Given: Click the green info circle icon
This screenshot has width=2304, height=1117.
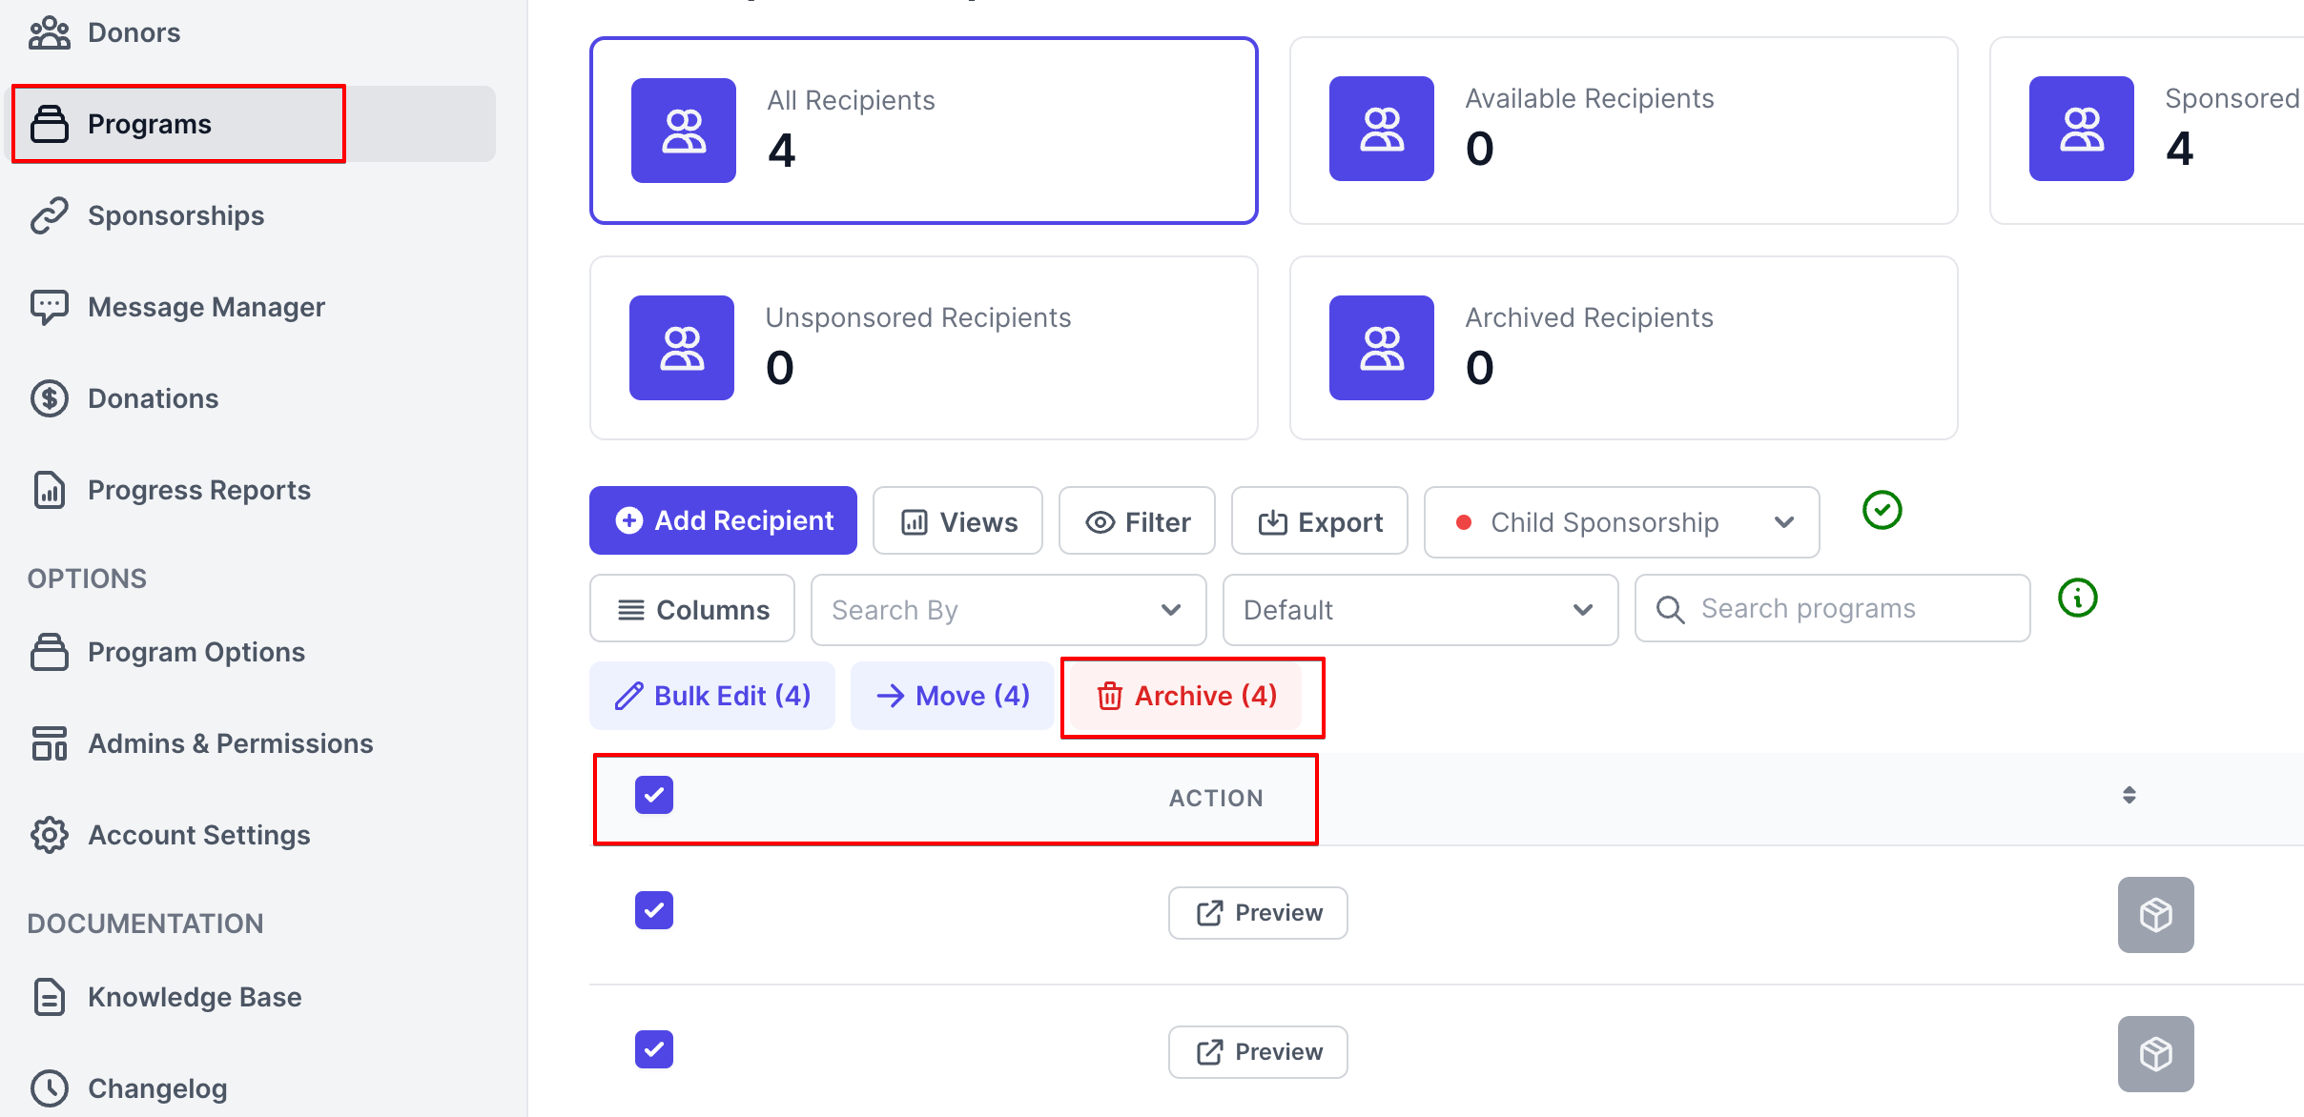Looking at the screenshot, I should tap(2077, 598).
